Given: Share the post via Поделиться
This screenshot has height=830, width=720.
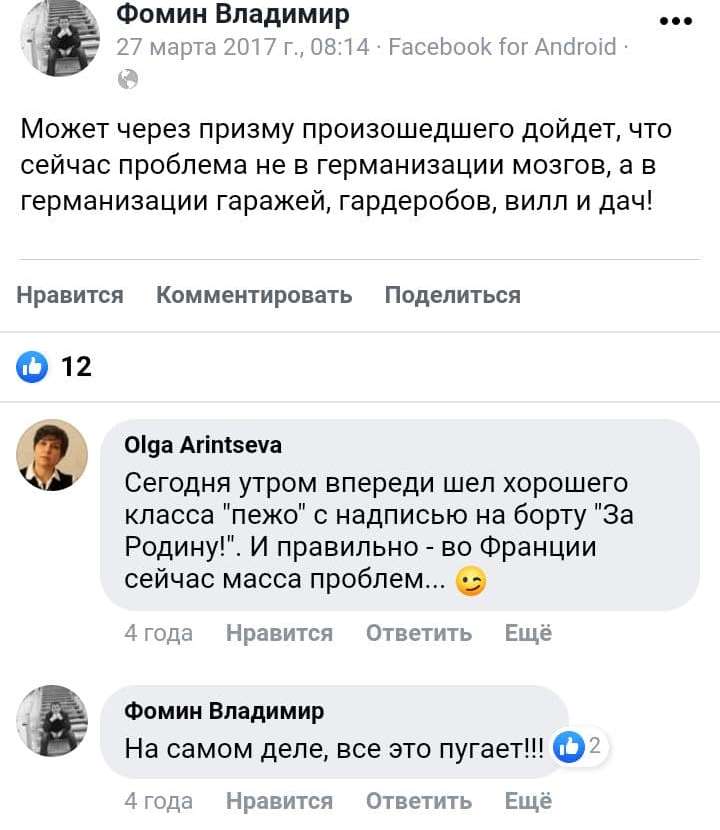Looking at the screenshot, I should (452, 295).
